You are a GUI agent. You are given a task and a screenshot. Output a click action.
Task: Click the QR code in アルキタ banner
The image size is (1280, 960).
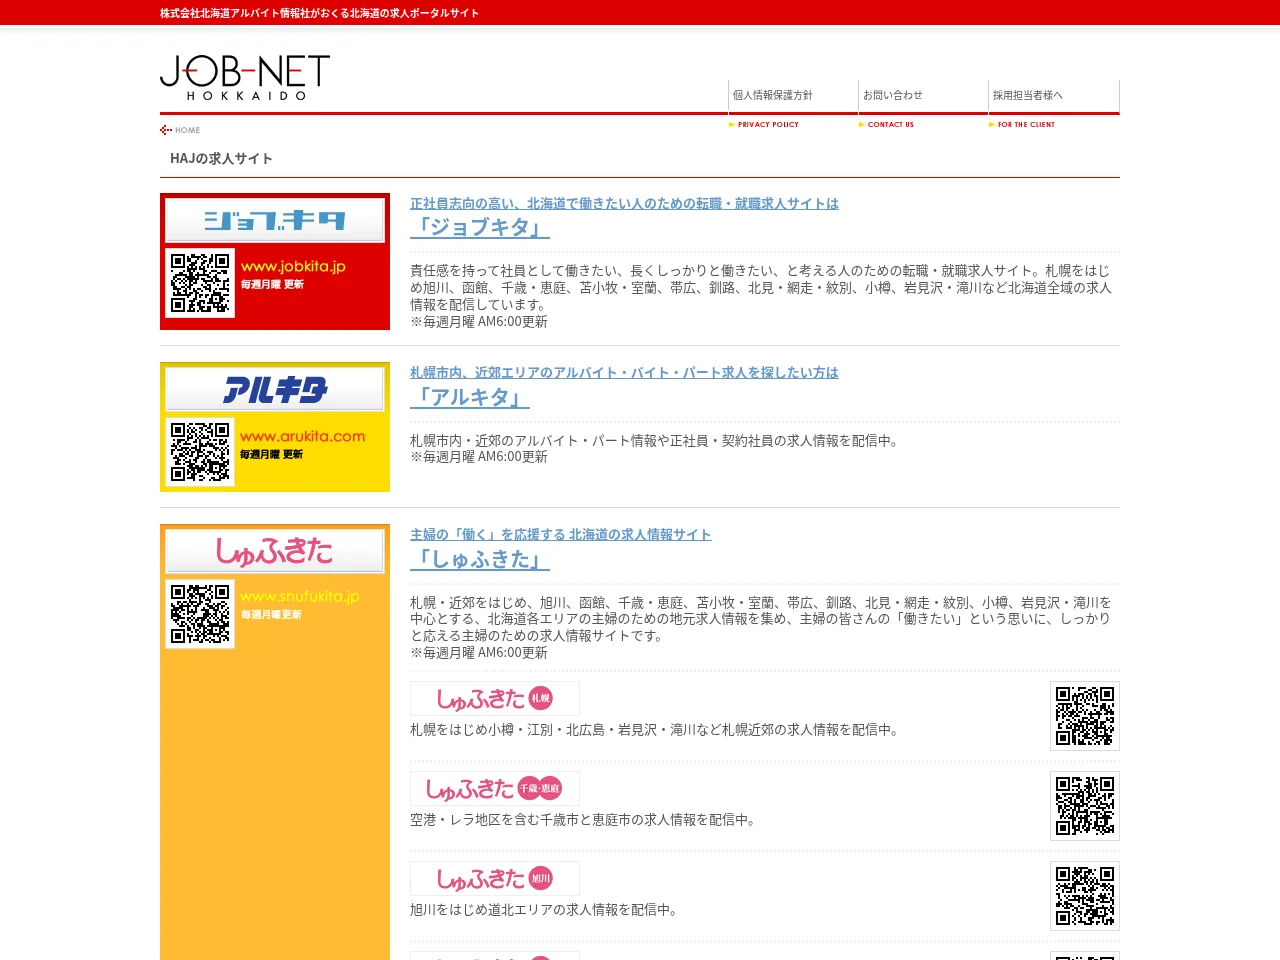coord(200,452)
